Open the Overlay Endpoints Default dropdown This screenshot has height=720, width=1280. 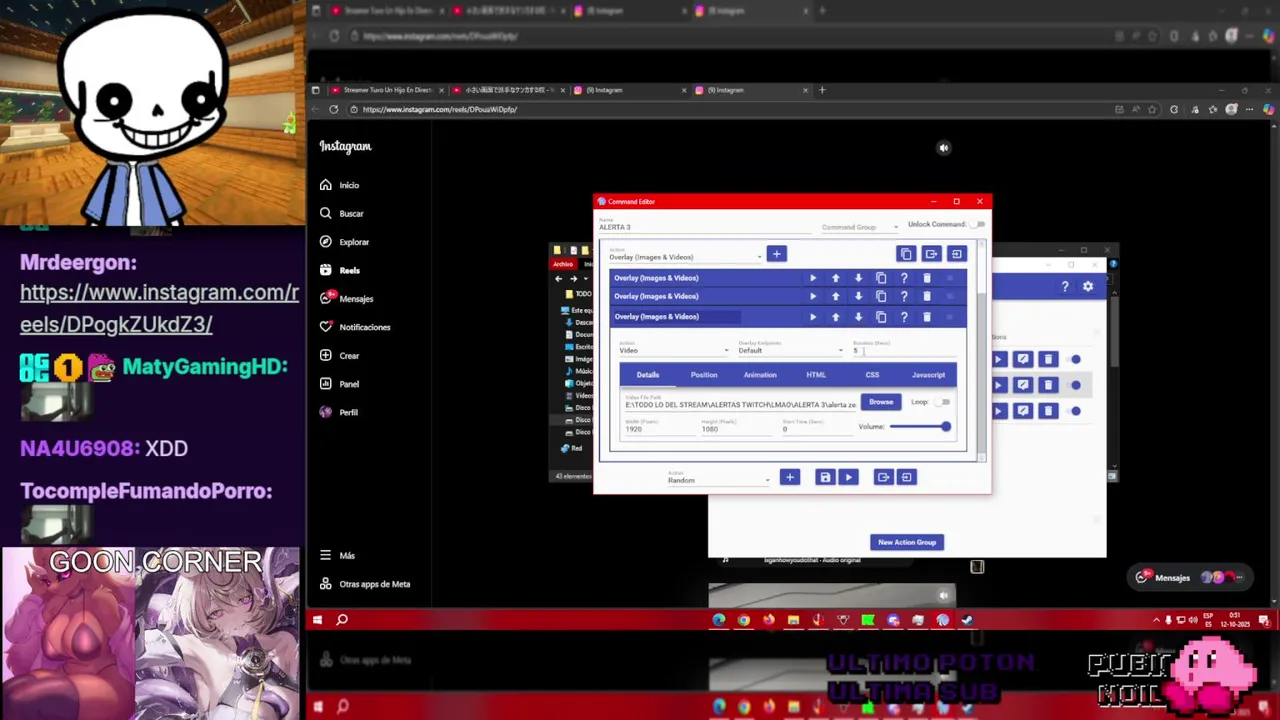coord(790,349)
